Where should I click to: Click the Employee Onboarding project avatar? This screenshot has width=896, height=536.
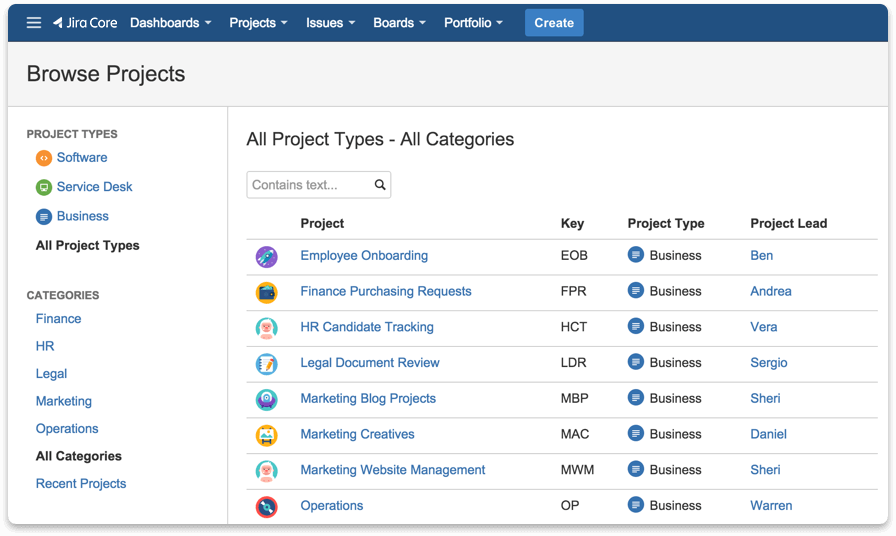(266, 256)
